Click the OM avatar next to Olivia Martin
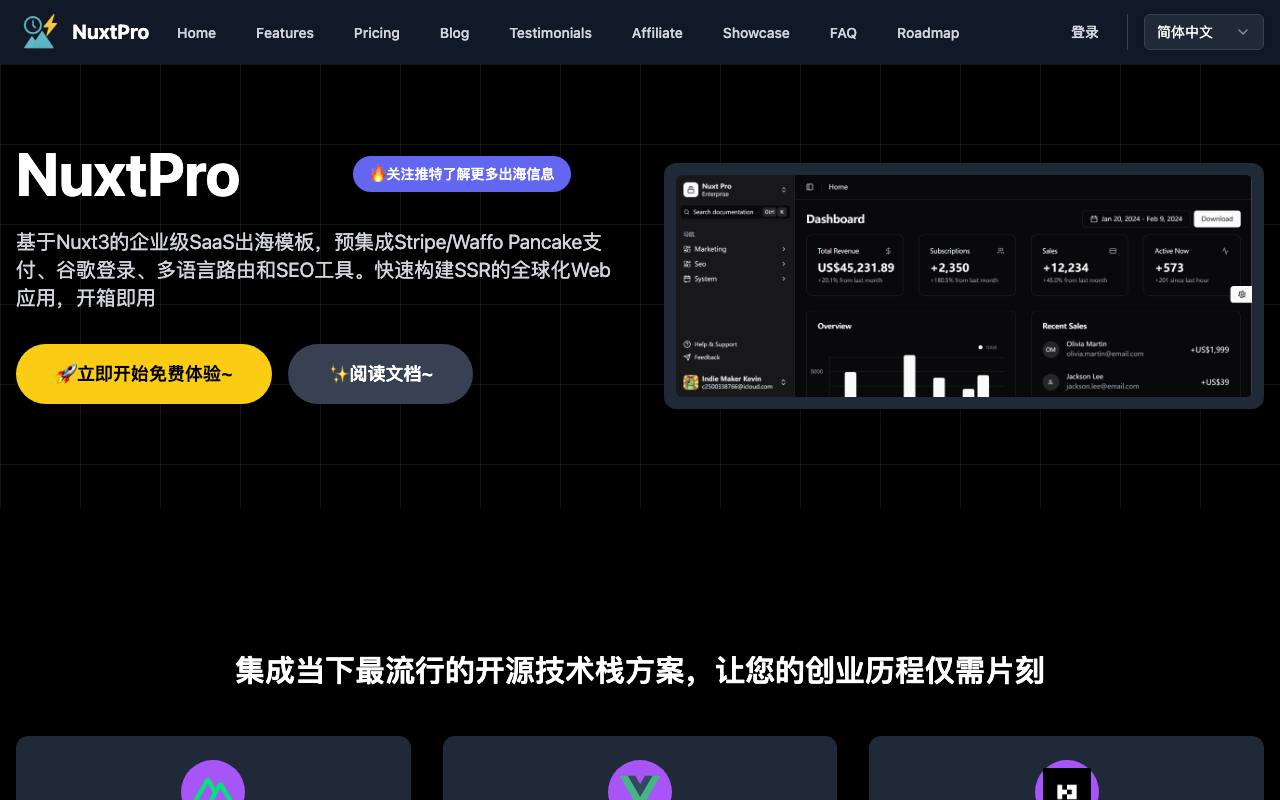This screenshot has width=1280, height=800. pyautogui.click(x=1051, y=349)
